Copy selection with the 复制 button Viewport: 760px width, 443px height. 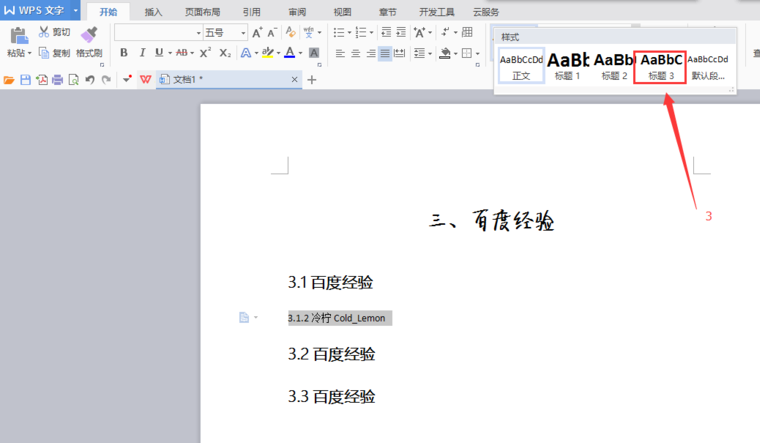pos(55,53)
